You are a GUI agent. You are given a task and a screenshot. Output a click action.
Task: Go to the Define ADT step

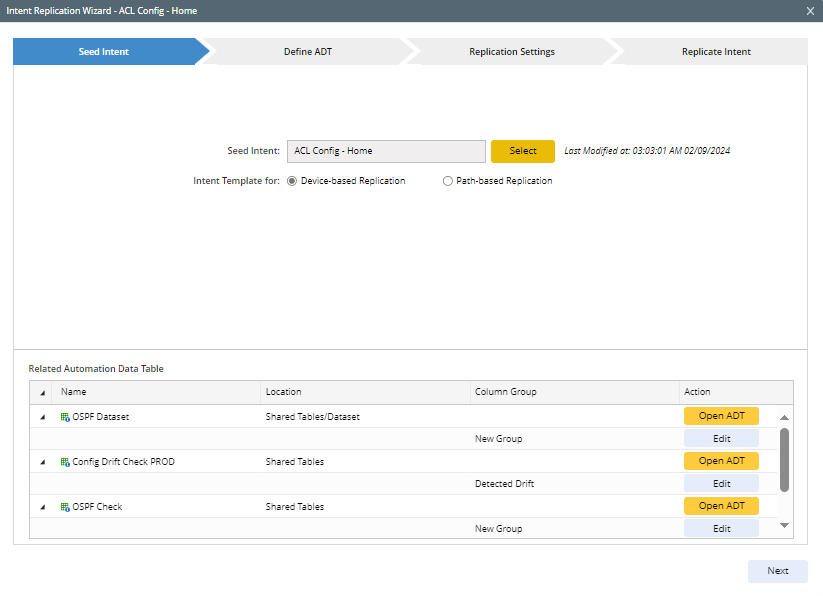(308, 52)
